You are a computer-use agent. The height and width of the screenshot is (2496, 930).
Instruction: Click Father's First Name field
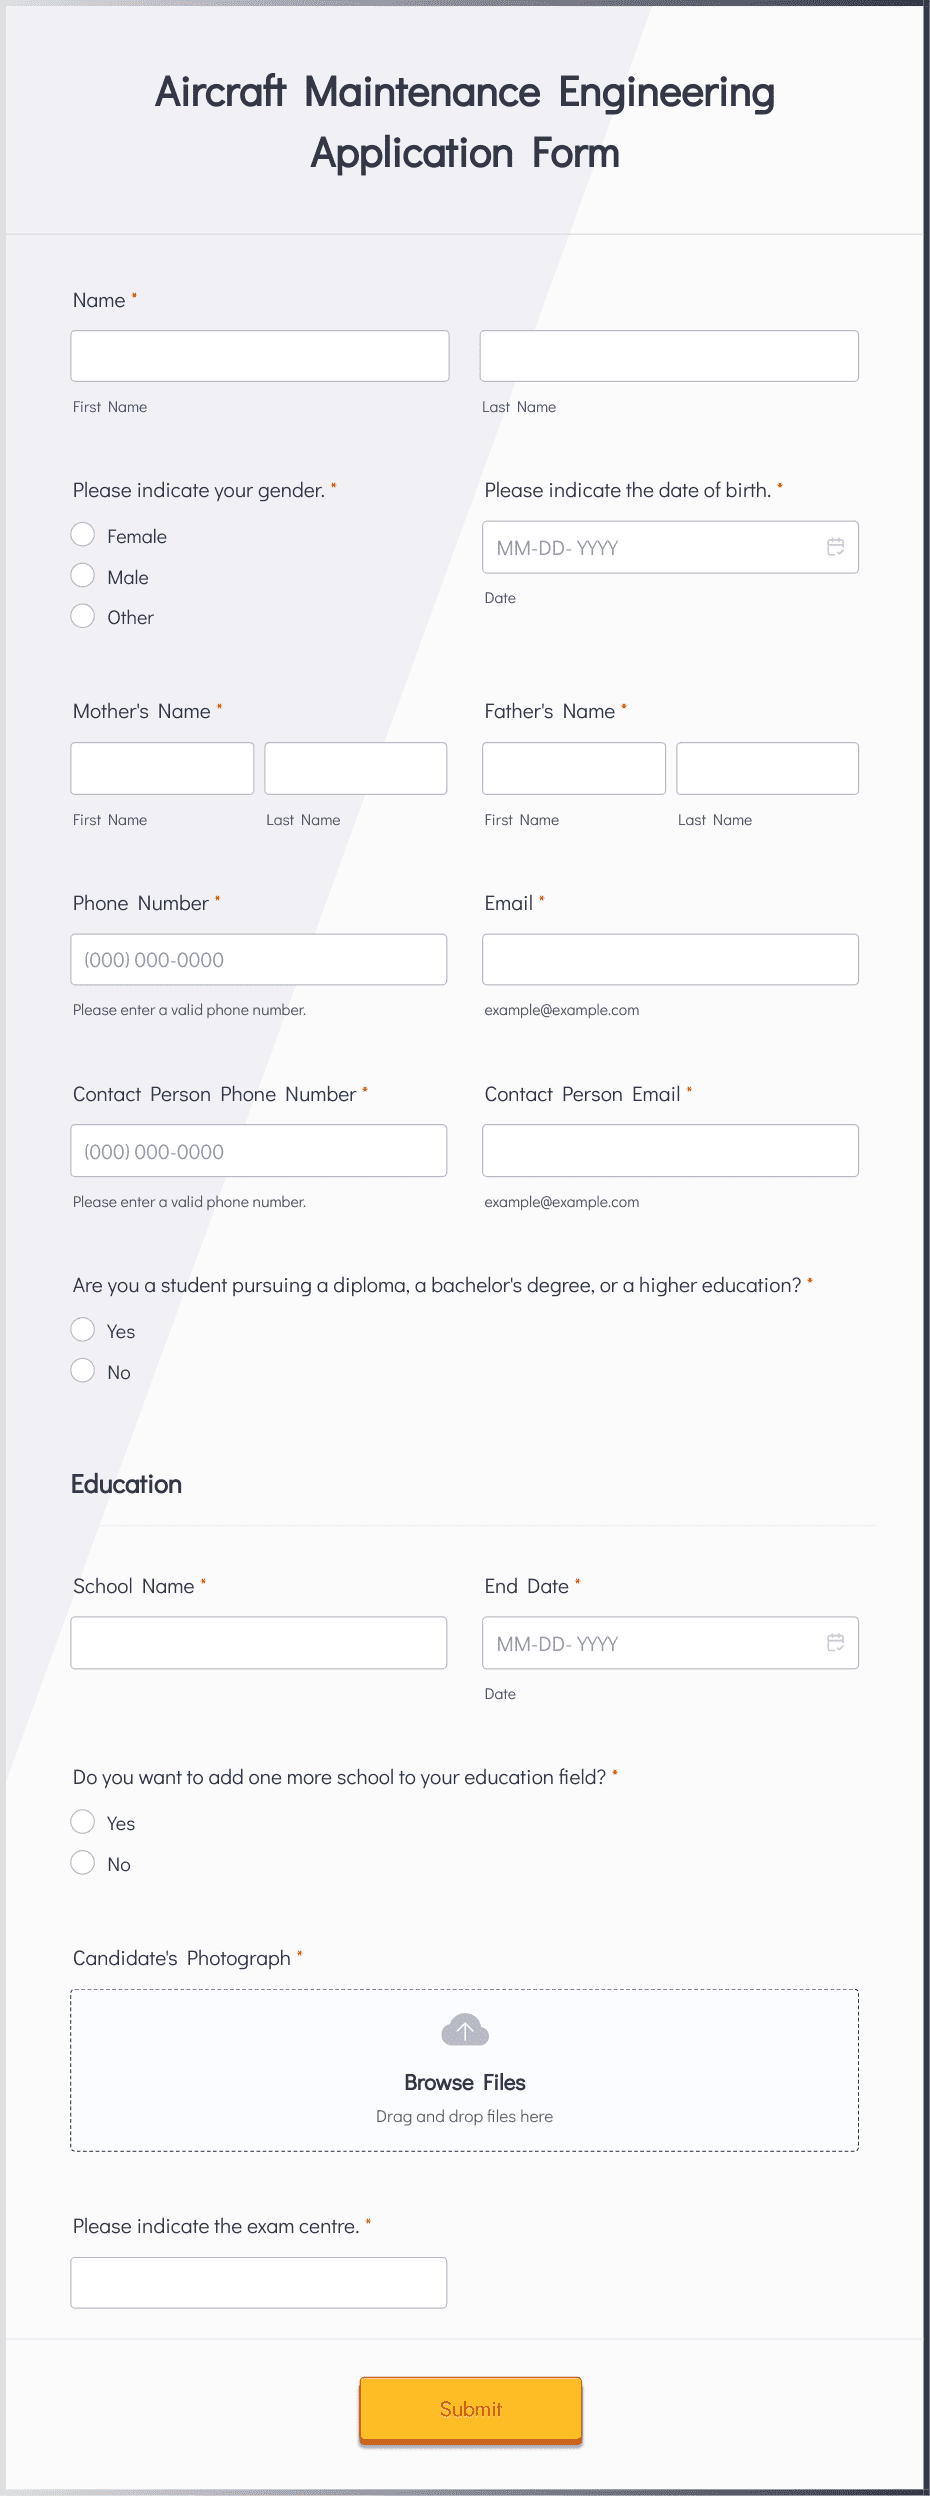click(574, 768)
